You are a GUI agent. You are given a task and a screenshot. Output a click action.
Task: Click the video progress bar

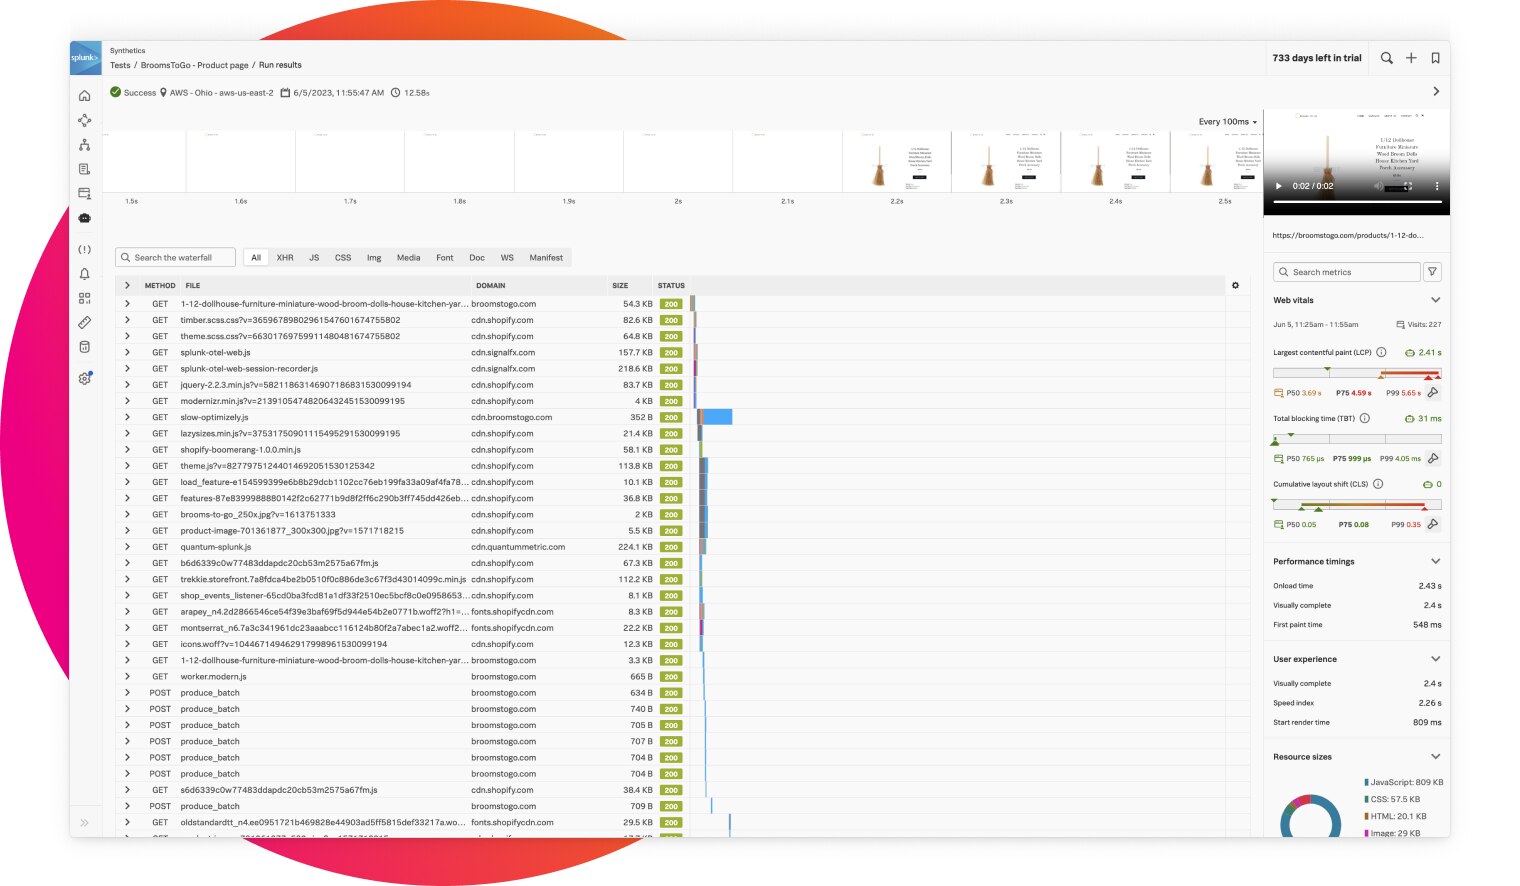pyautogui.click(x=1356, y=202)
